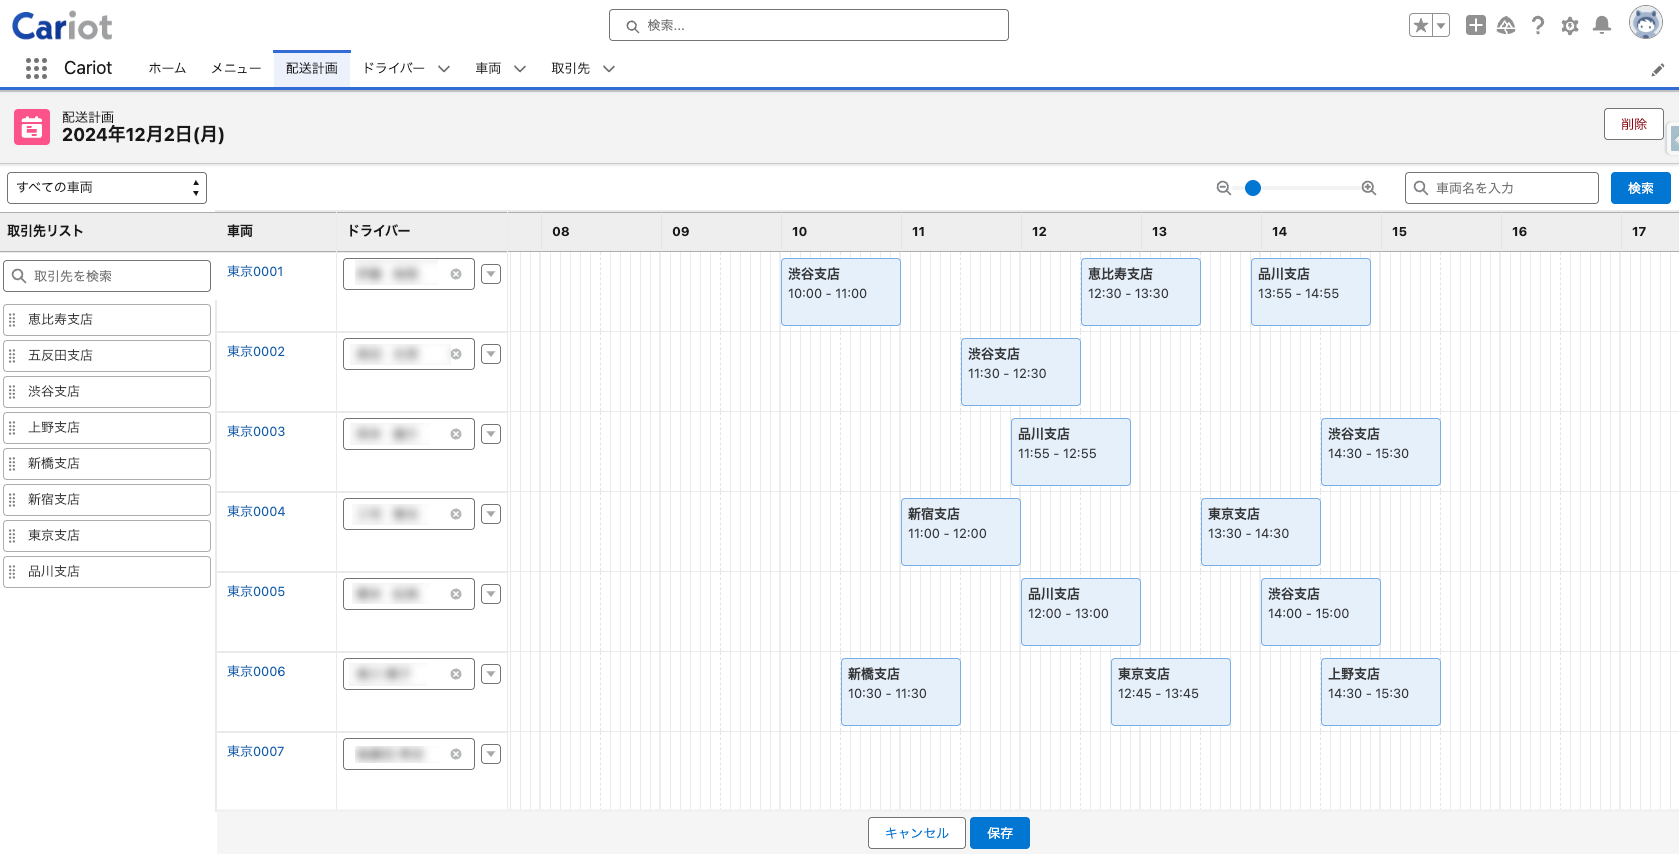Click the user avatar profile icon

pos(1645,24)
